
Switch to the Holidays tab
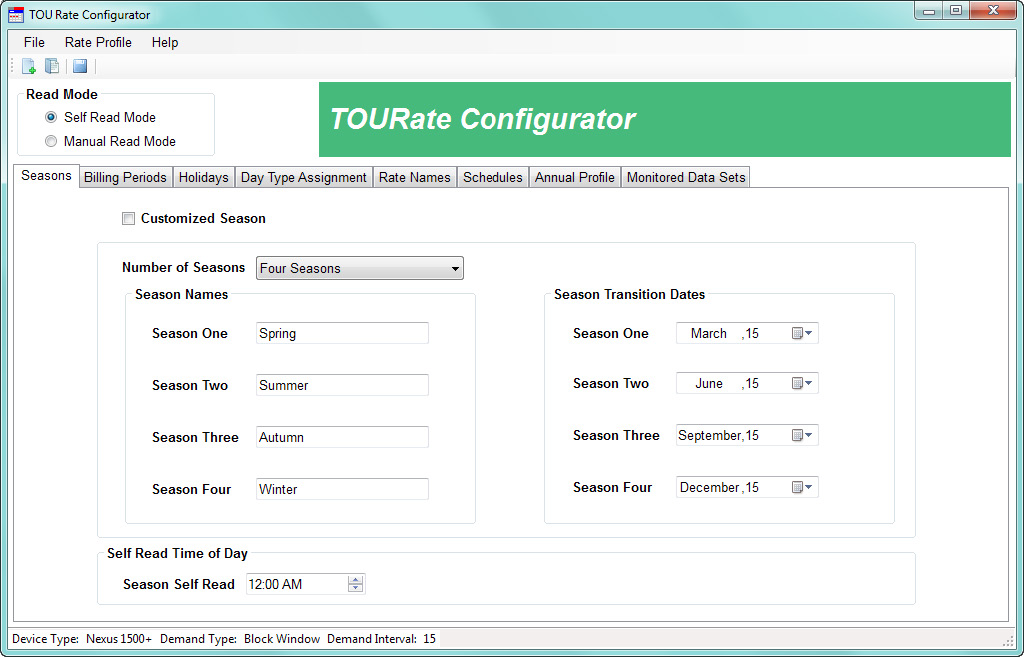pyautogui.click(x=204, y=178)
